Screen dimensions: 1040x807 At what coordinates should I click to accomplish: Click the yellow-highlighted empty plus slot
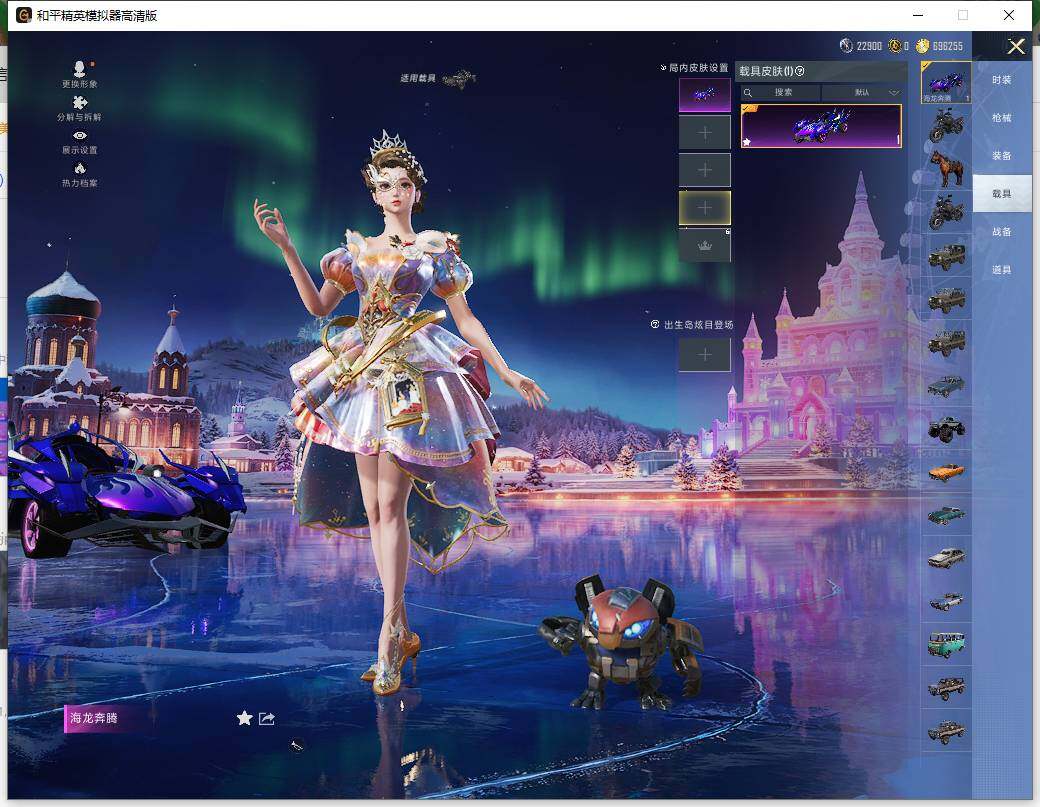[x=704, y=208]
